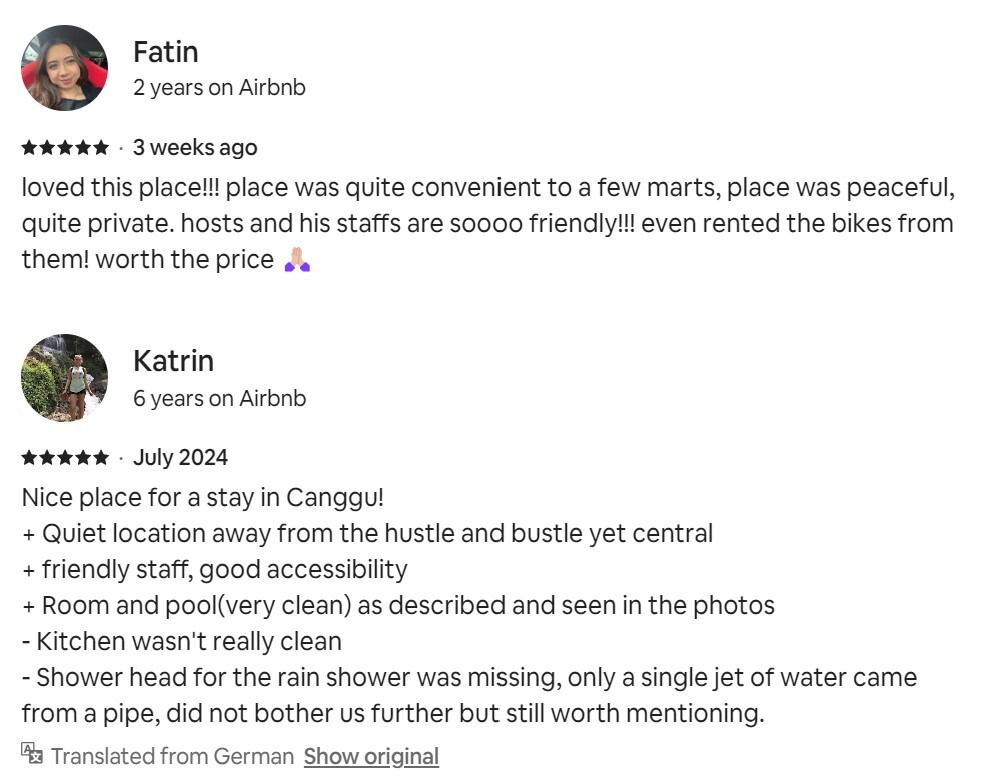The width and height of the screenshot is (994, 772).
Task: Click the praying hands emoji in Fatin's review
Action: 297,260
